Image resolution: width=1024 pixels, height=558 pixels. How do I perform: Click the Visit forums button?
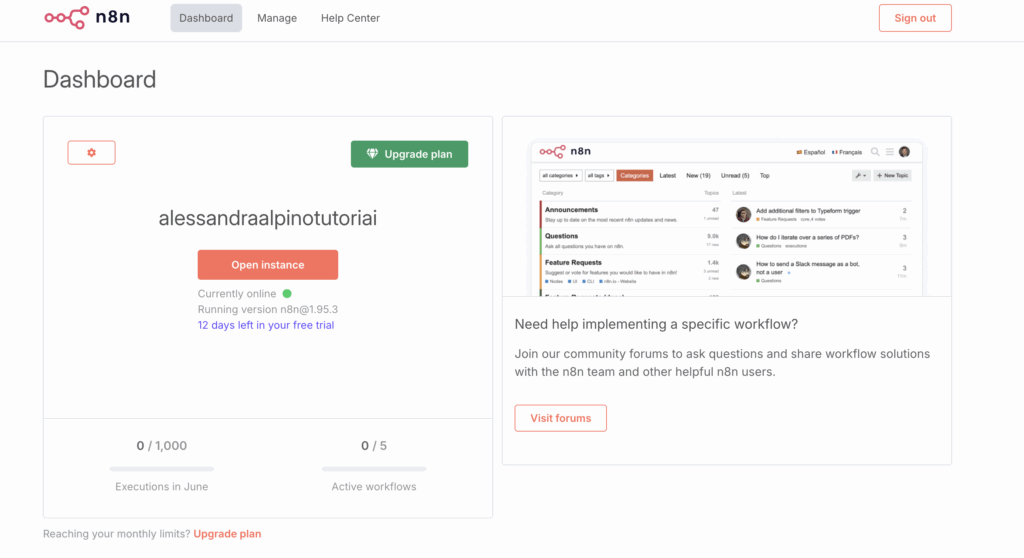(x=560, y=418)
